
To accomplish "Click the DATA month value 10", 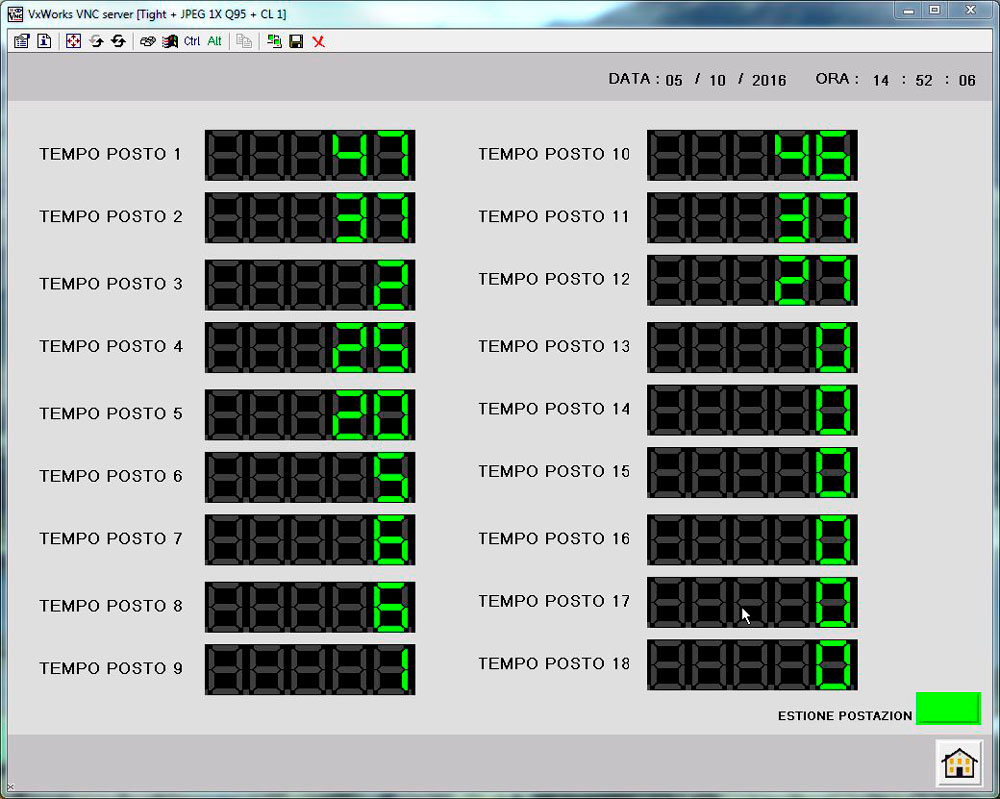I will tap(717, 80).
